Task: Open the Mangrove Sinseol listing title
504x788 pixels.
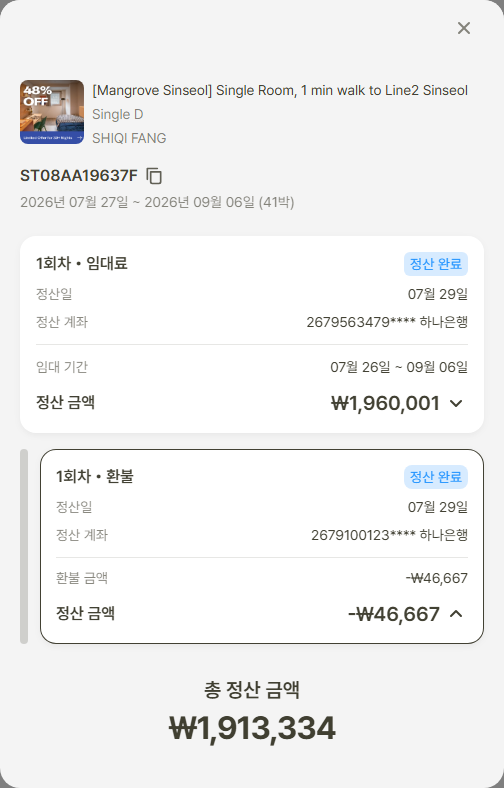Action: [280, 90]
